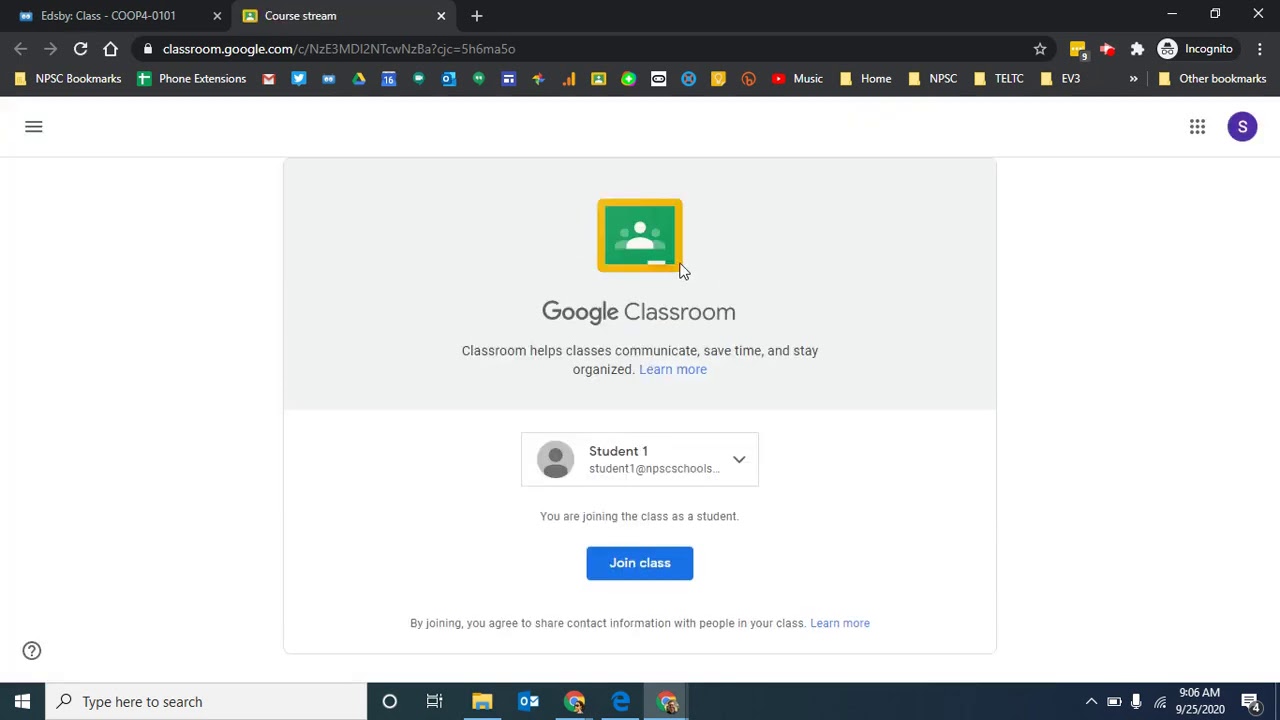Bookmark this page with the star icon
The image size is (1280, 720).
click(x=1040, y=48)
